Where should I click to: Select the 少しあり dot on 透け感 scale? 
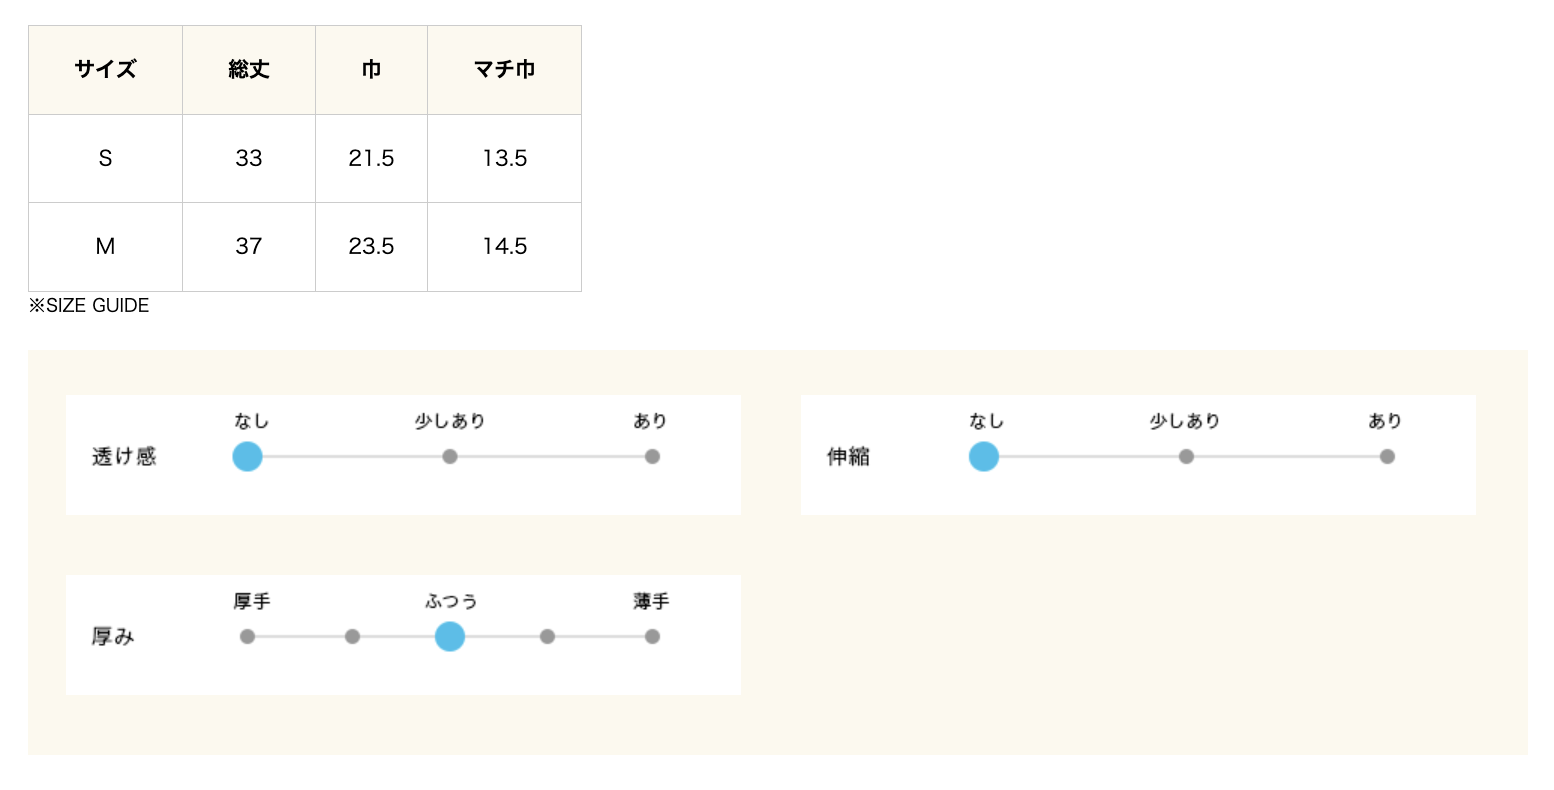(x=450, y=457)
